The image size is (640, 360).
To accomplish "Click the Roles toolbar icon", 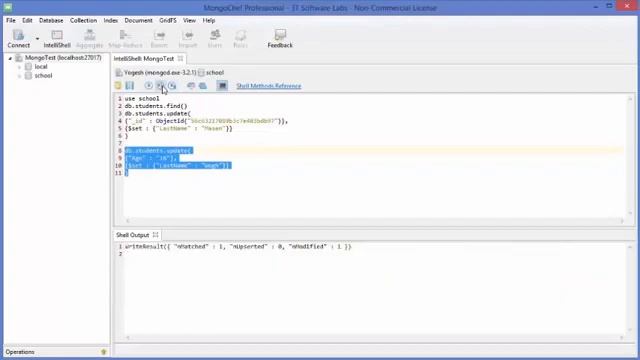I will (x=240, y=39).
